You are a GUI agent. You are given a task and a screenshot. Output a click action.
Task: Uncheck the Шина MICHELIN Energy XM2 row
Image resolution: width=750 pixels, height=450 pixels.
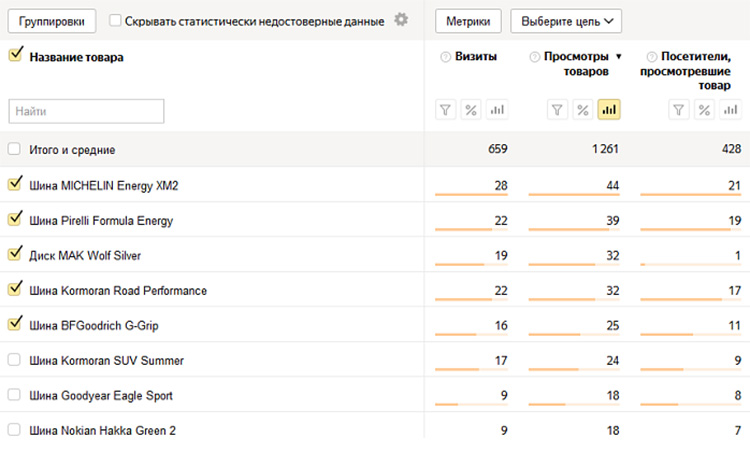14,184
